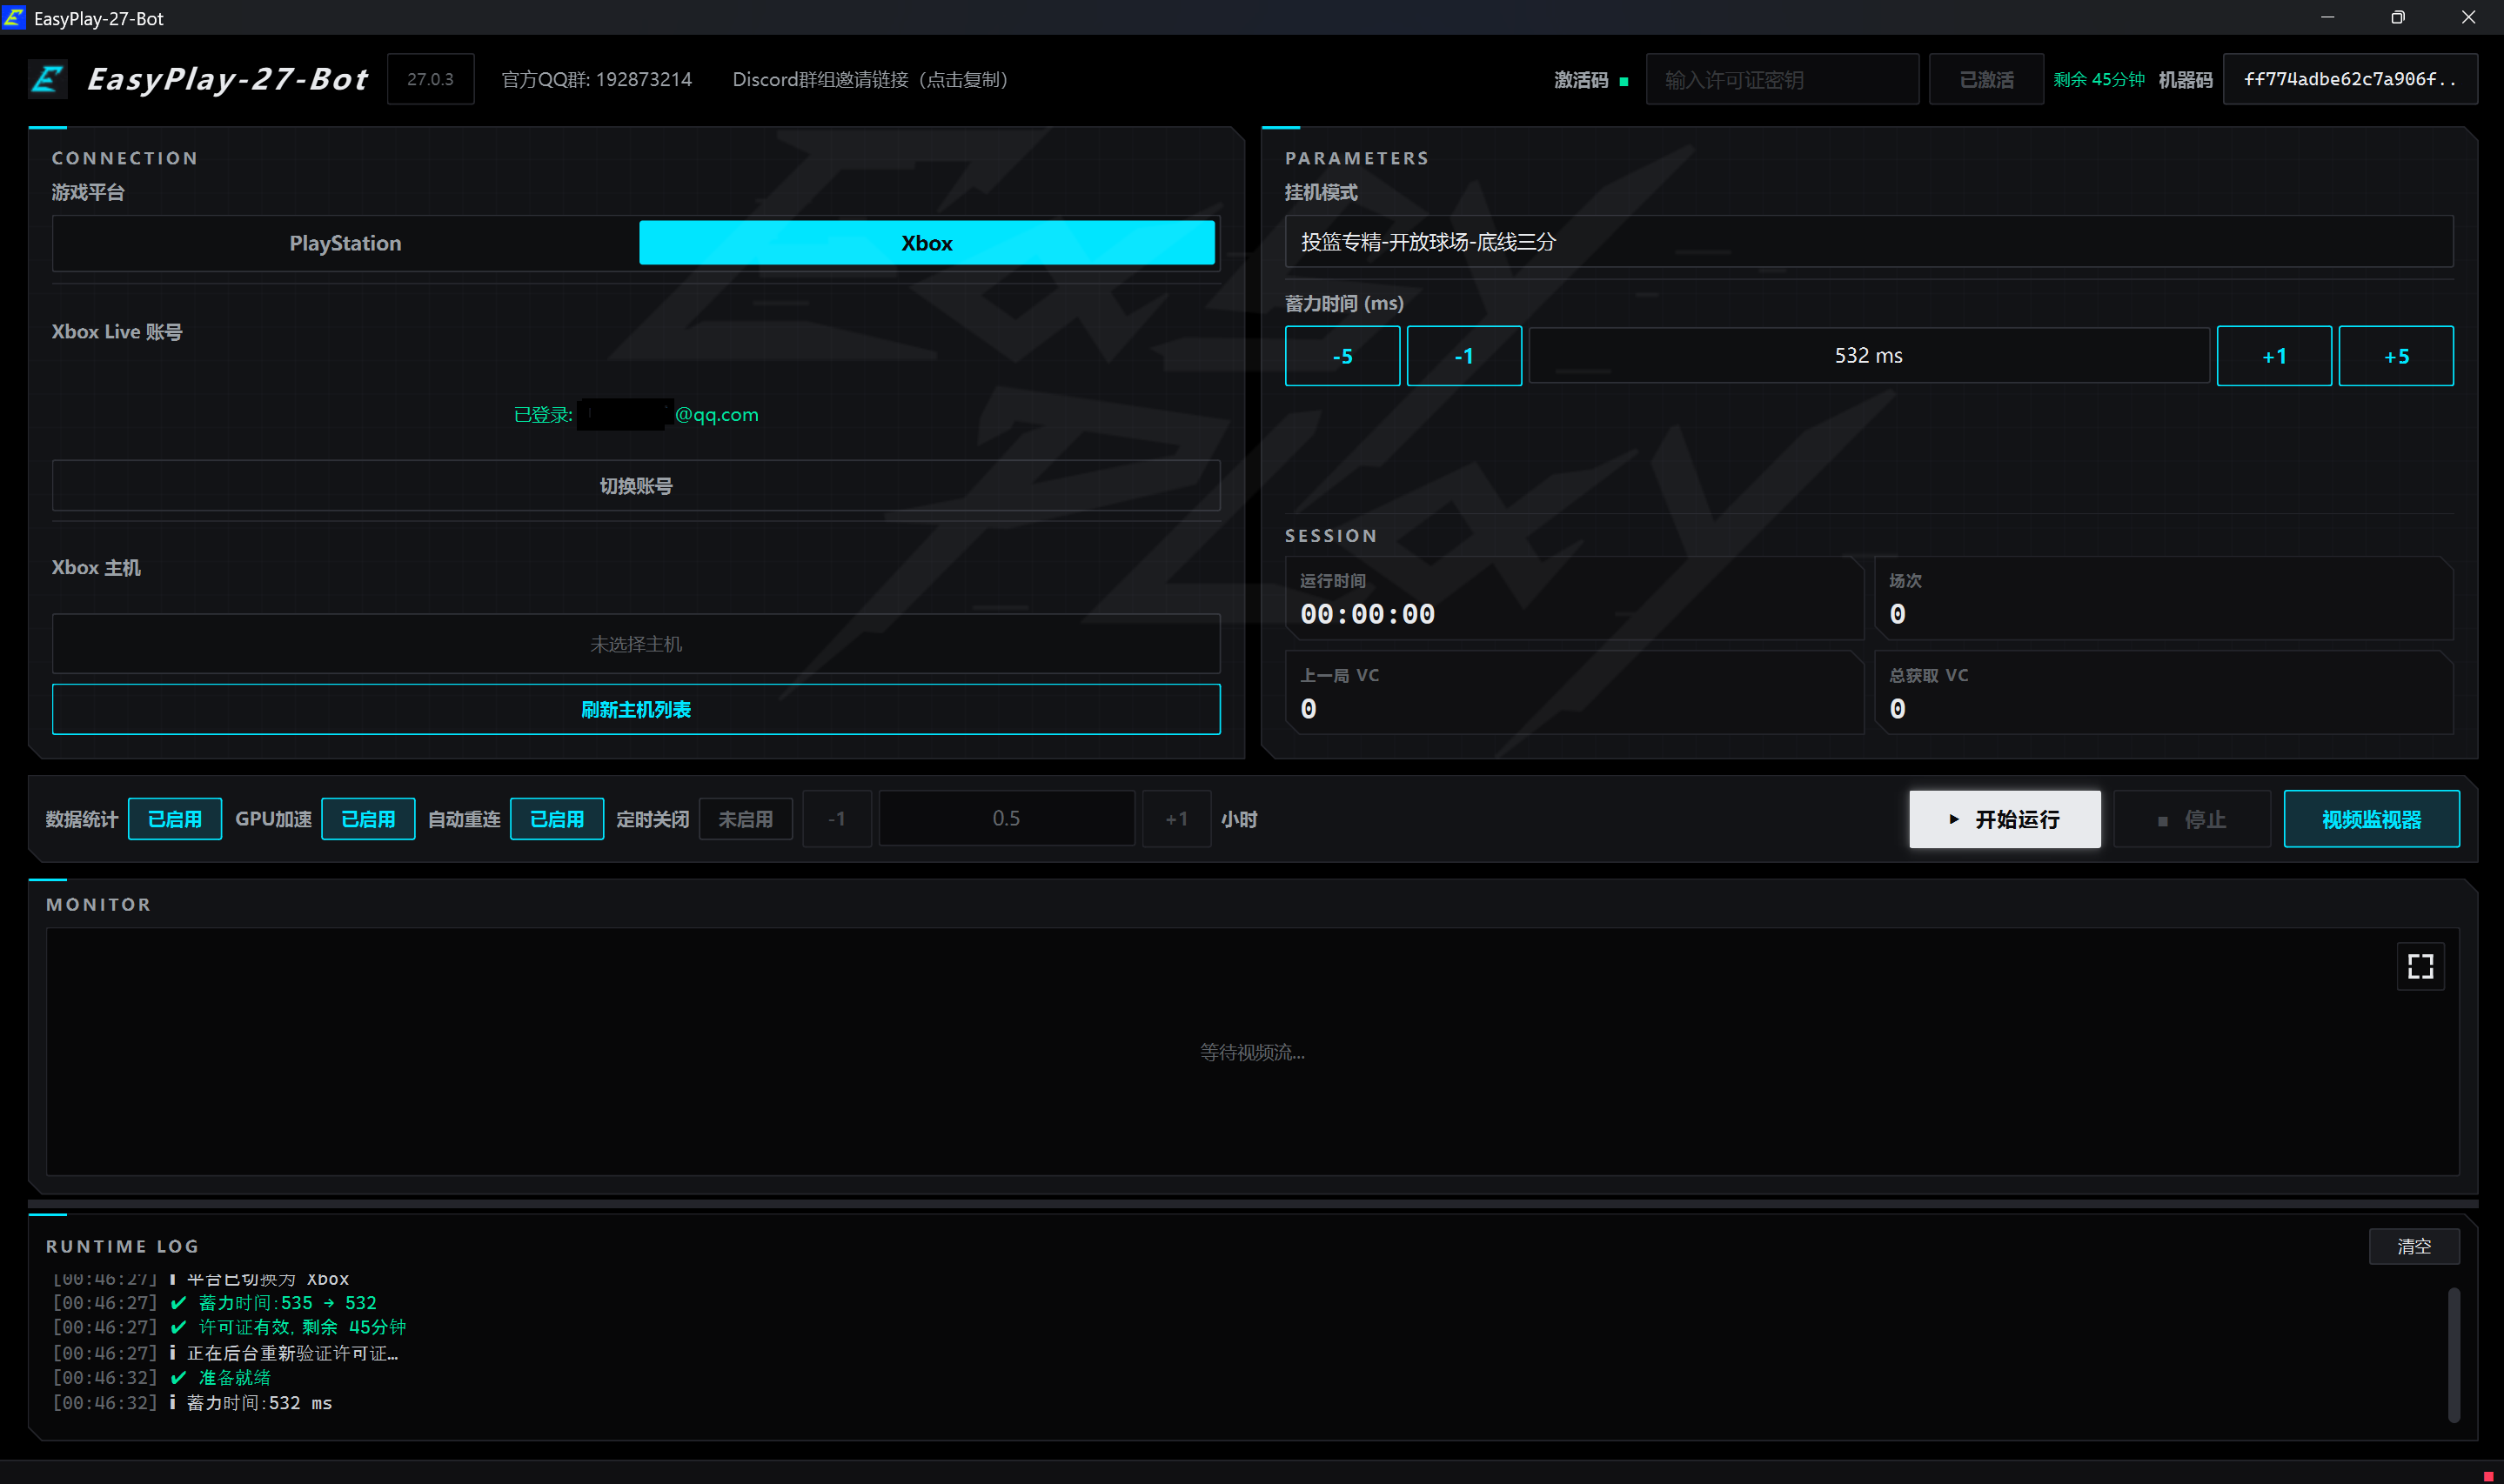Click the 上一局 VC value
The image size is (2504, 1484).
[1308, 709]
